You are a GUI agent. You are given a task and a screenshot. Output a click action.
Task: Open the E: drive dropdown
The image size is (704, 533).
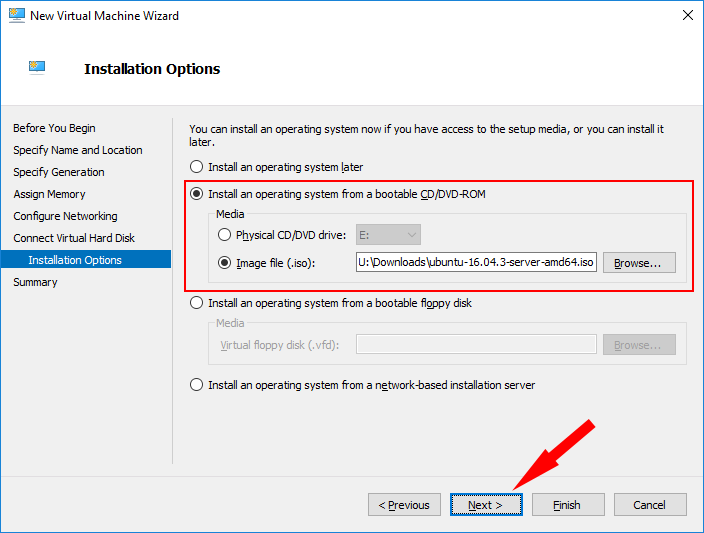(x=388, y=235)
